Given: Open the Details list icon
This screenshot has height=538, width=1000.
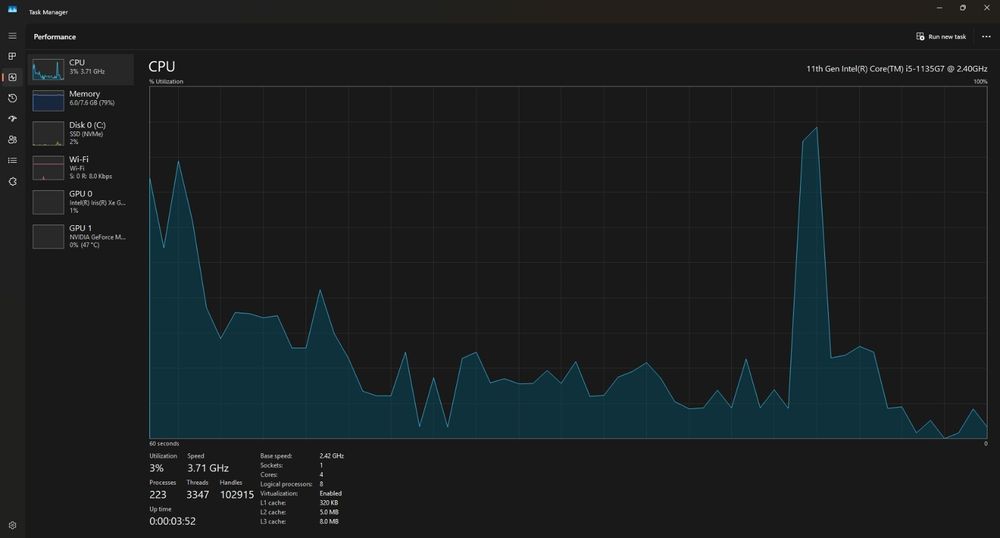Looking at the screenshot, I should (12, 161).
